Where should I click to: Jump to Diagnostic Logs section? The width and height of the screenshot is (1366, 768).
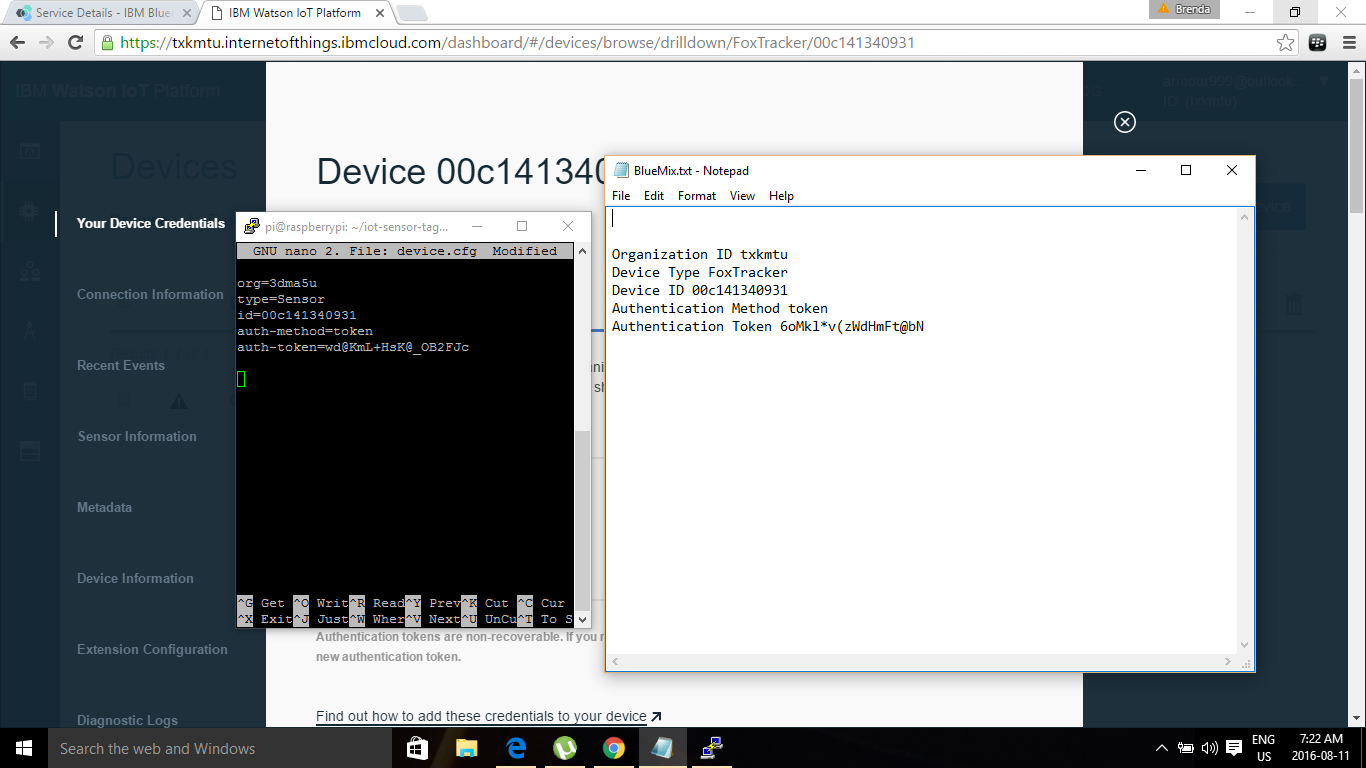tap(127, 720)
